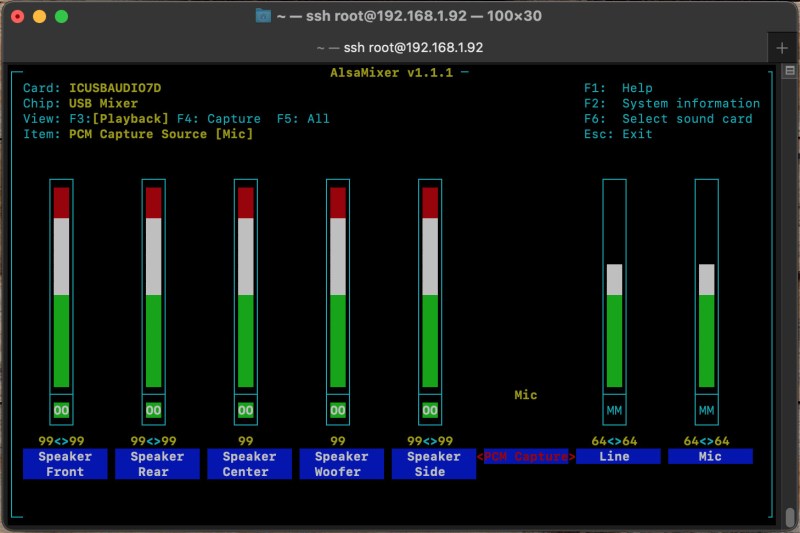Image resolution: width=800 pixels, height=533 pixels.
Task: Minimize the terminal window with yellow button
Action: 39,16
